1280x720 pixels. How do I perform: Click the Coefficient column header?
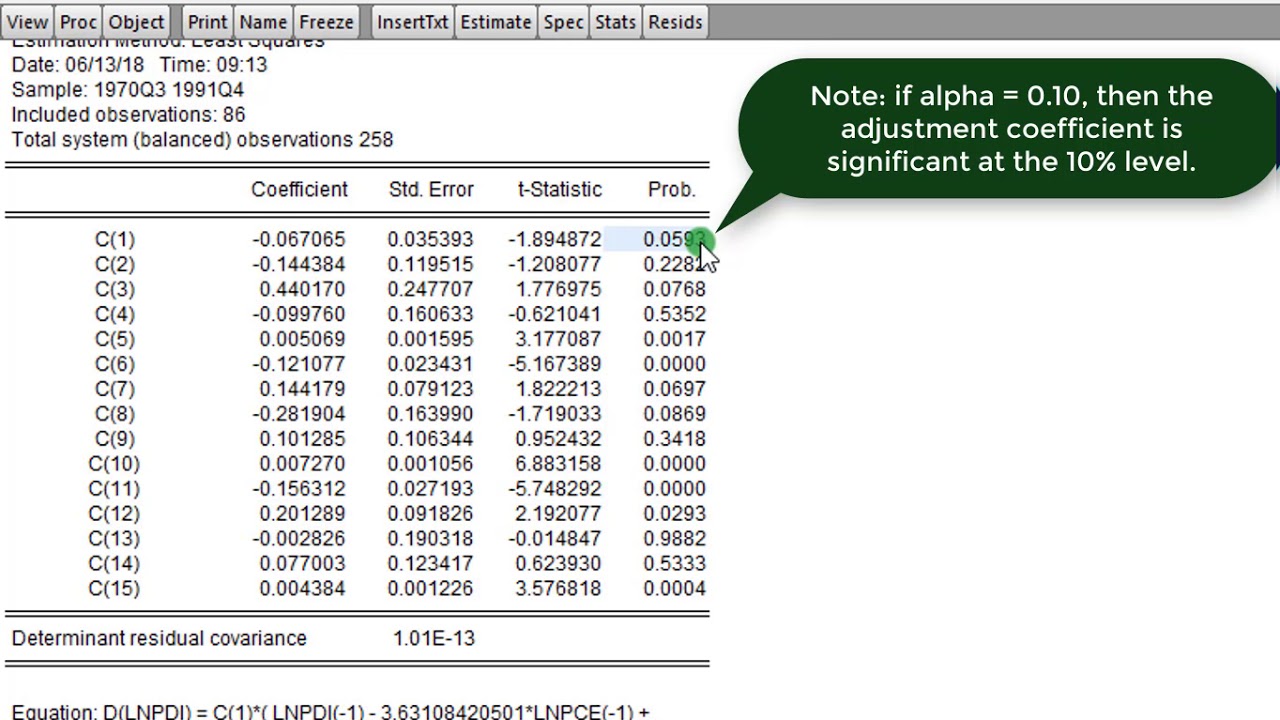pyautogui.click(x=299, y=190)
